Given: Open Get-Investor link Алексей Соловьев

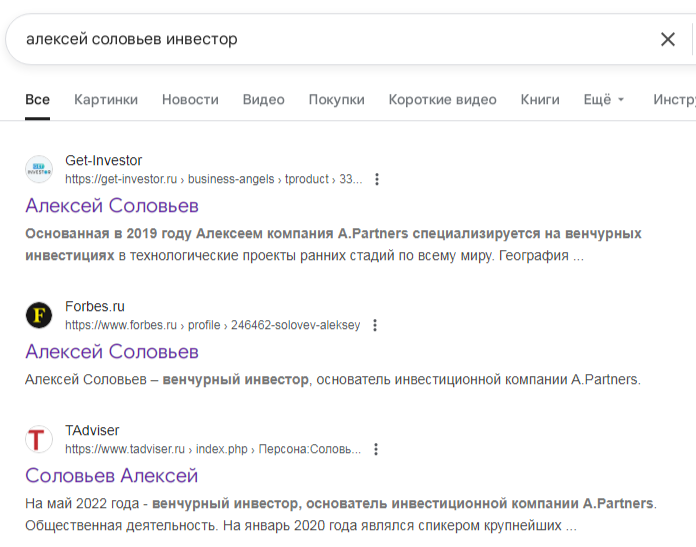Looking at the screenshot, I should [112, 206].
